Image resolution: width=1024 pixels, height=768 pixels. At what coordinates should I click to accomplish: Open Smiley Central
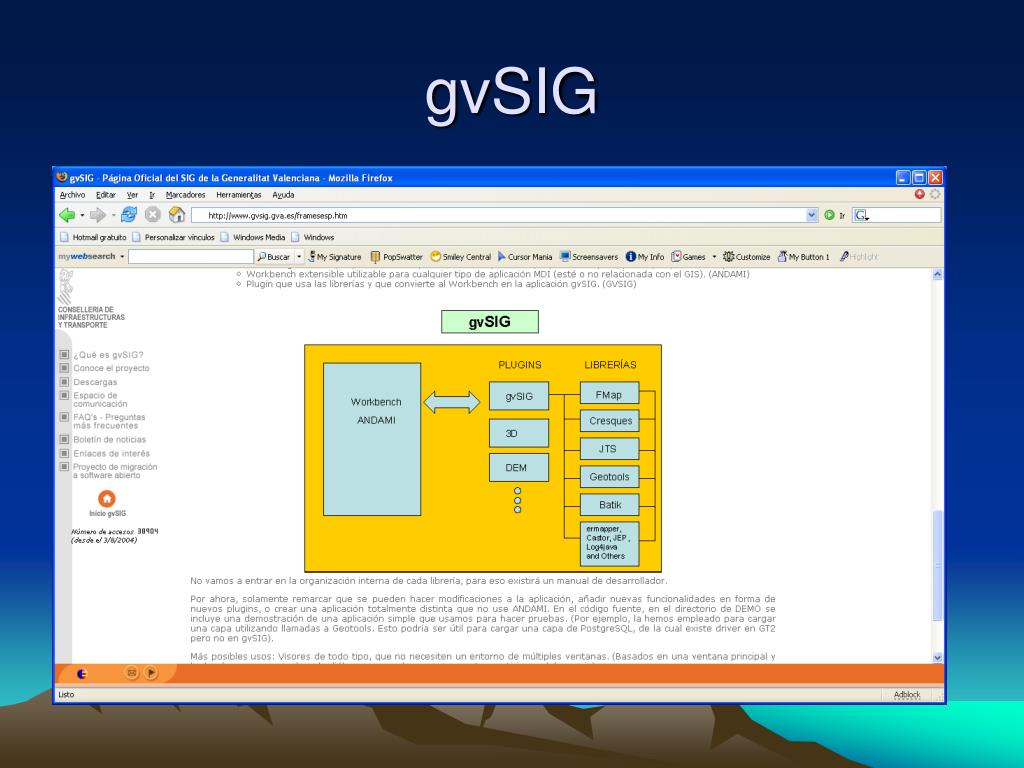(x=460, y=257)
